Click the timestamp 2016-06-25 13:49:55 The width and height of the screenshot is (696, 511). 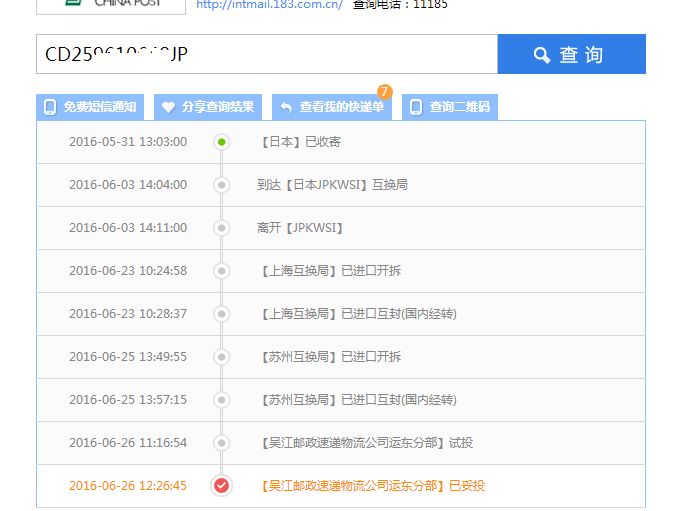click(x=128, y=357)
